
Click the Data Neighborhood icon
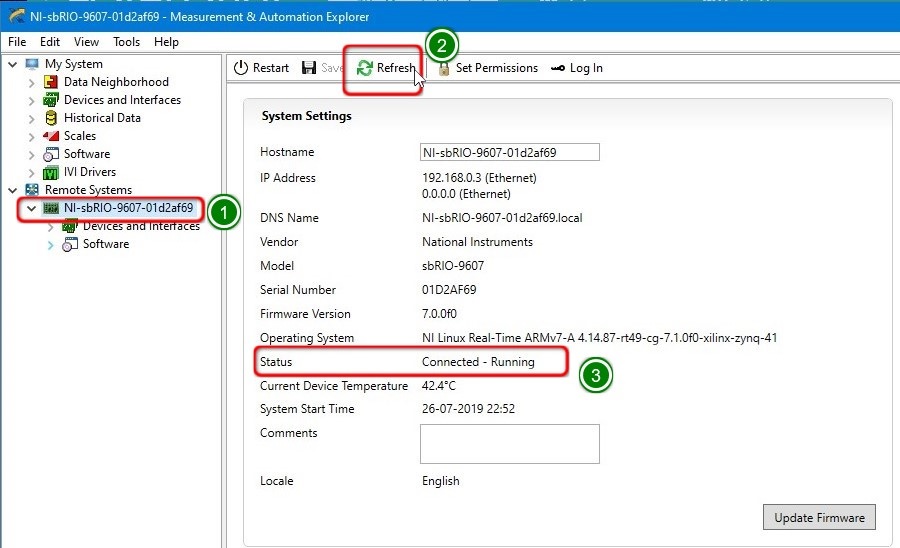point(51,82)
